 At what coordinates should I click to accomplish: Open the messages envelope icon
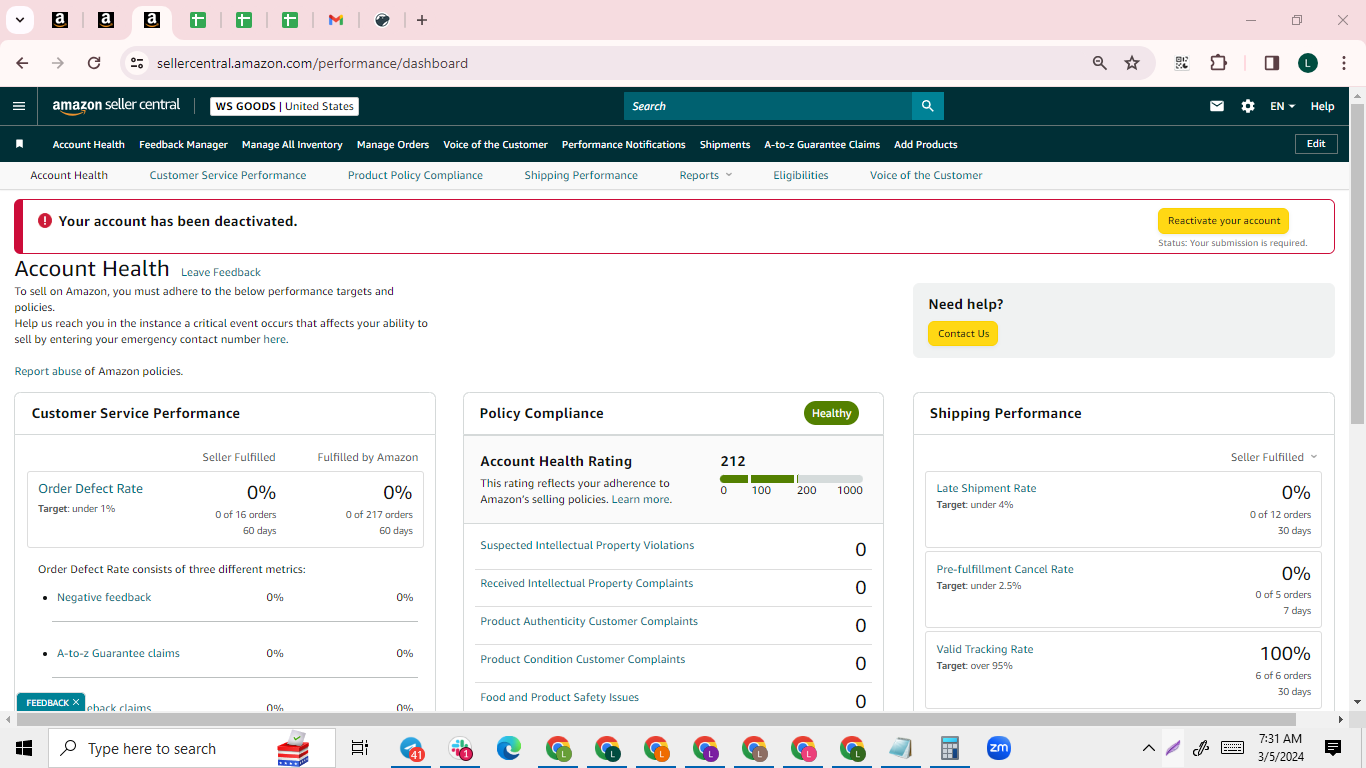(x=1217, y=106)
